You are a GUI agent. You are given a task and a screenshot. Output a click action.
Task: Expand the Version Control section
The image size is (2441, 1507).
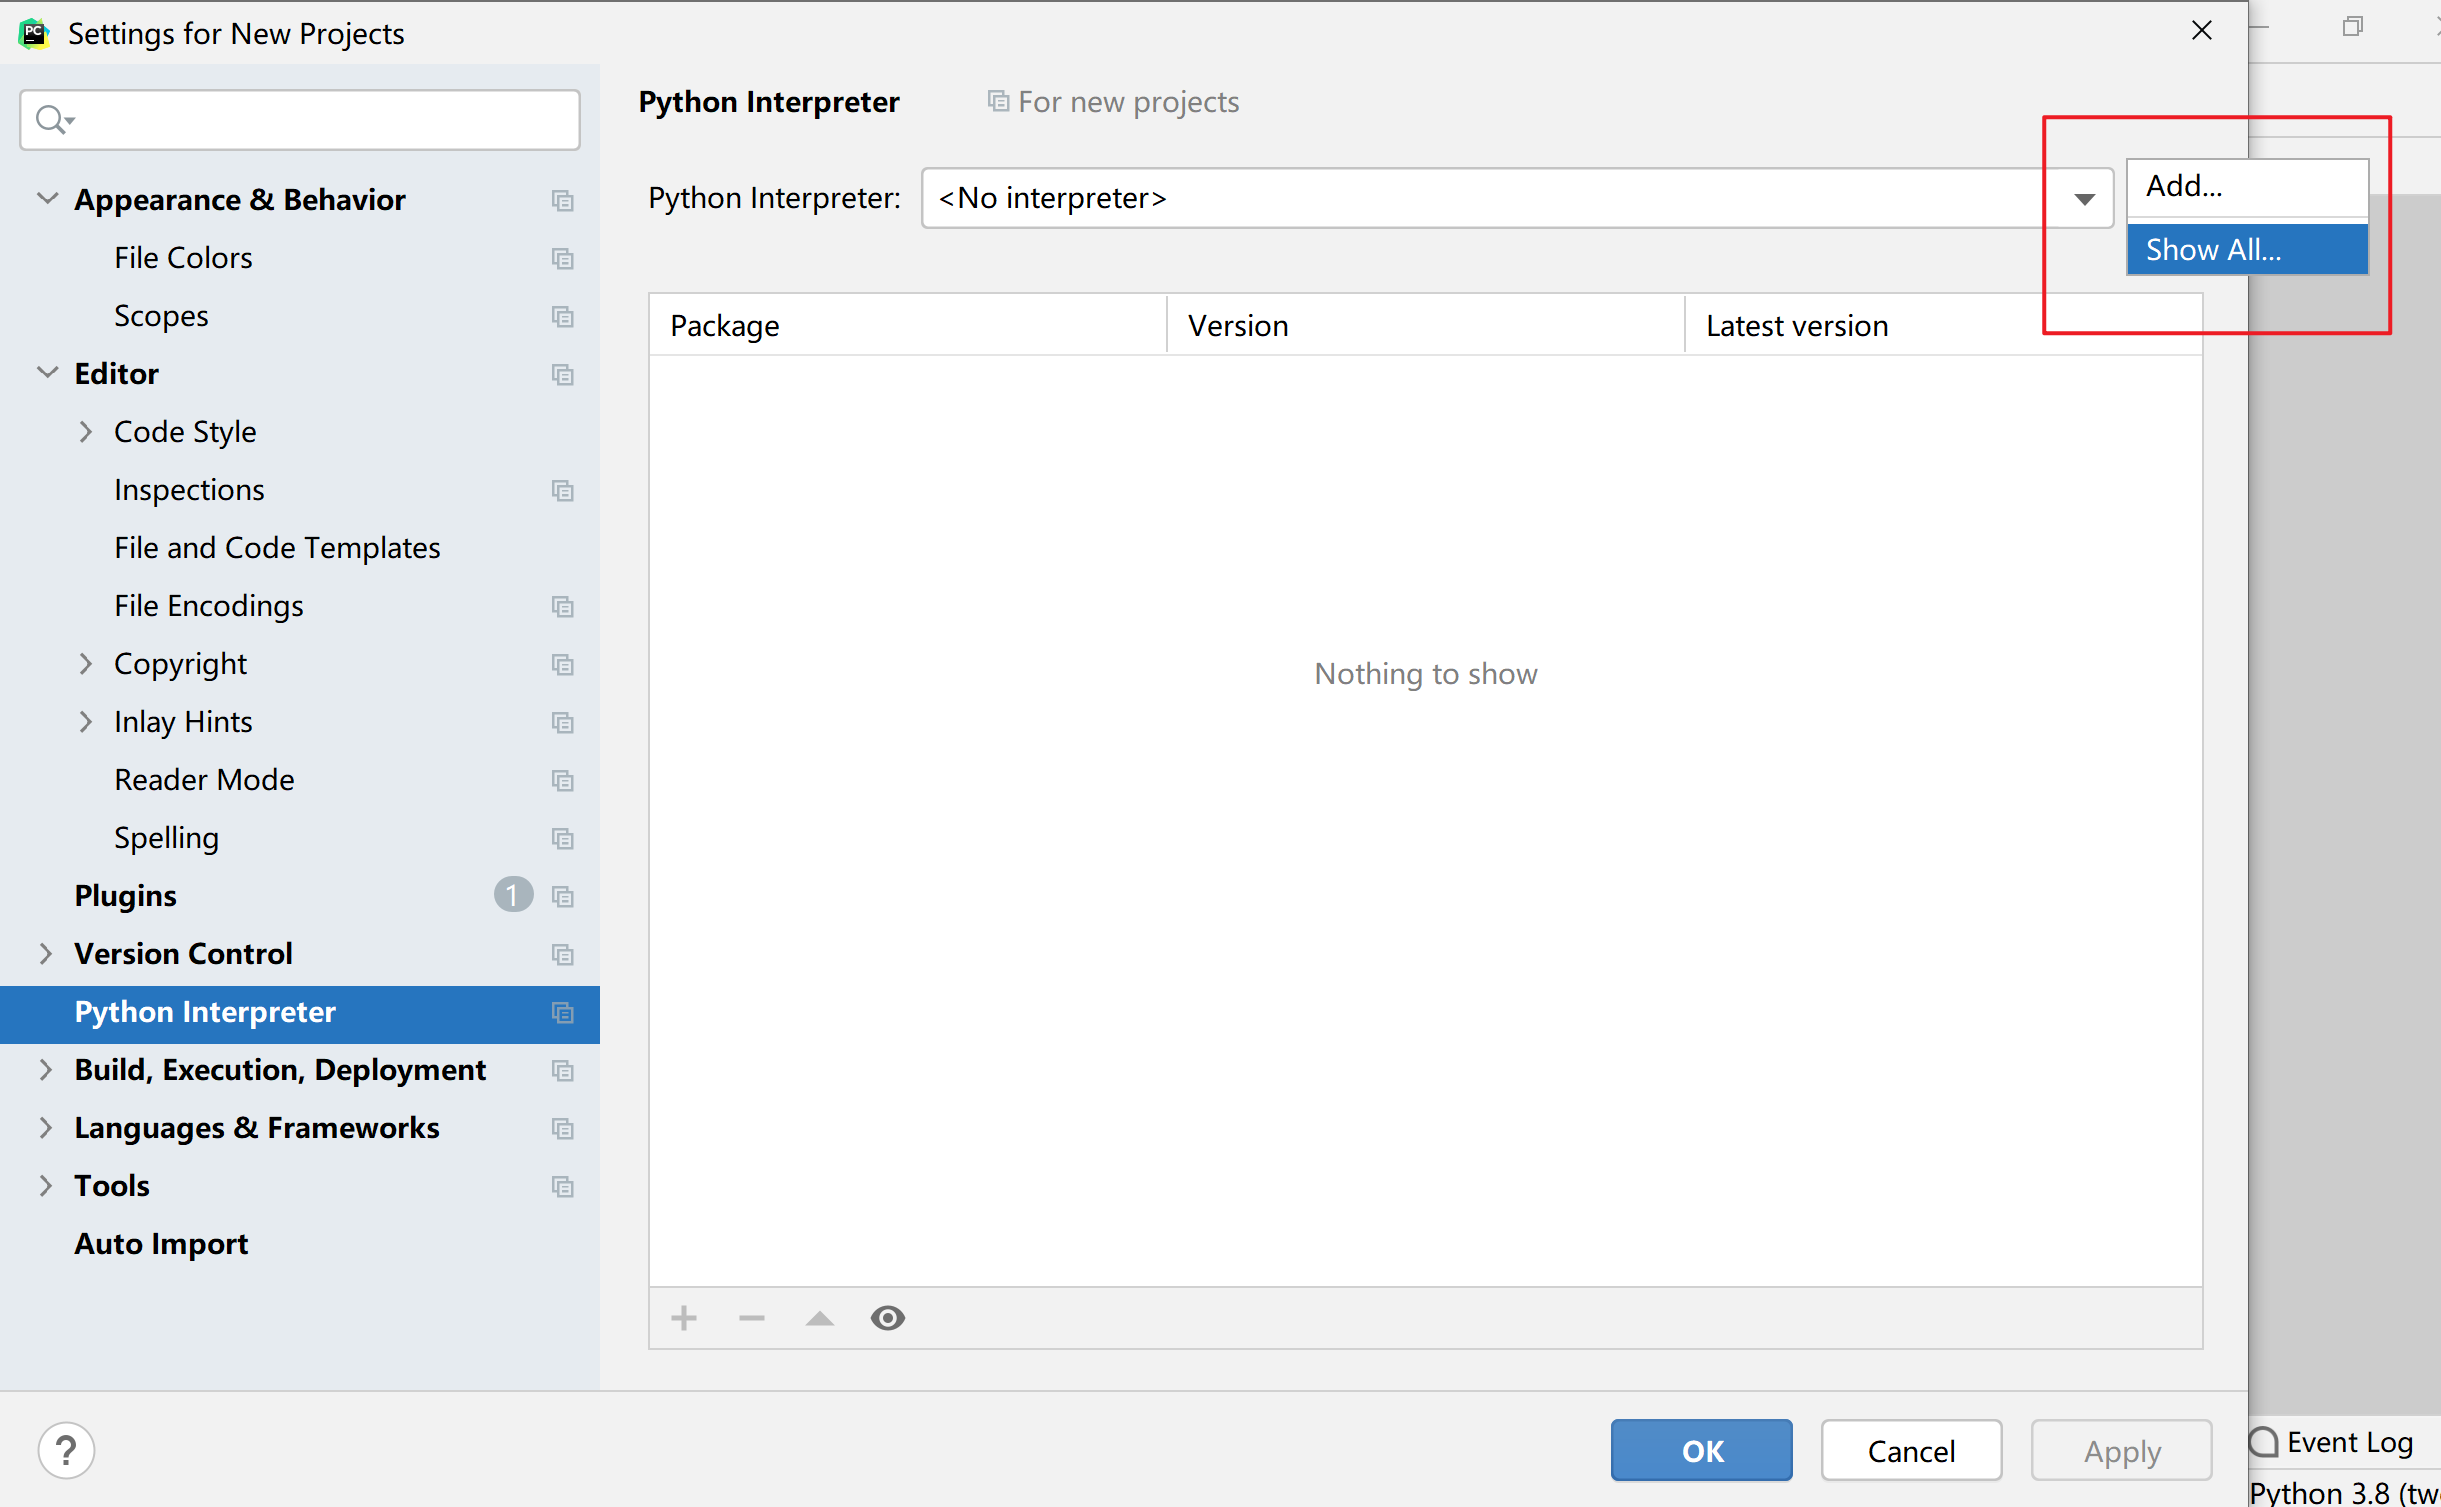46,954
